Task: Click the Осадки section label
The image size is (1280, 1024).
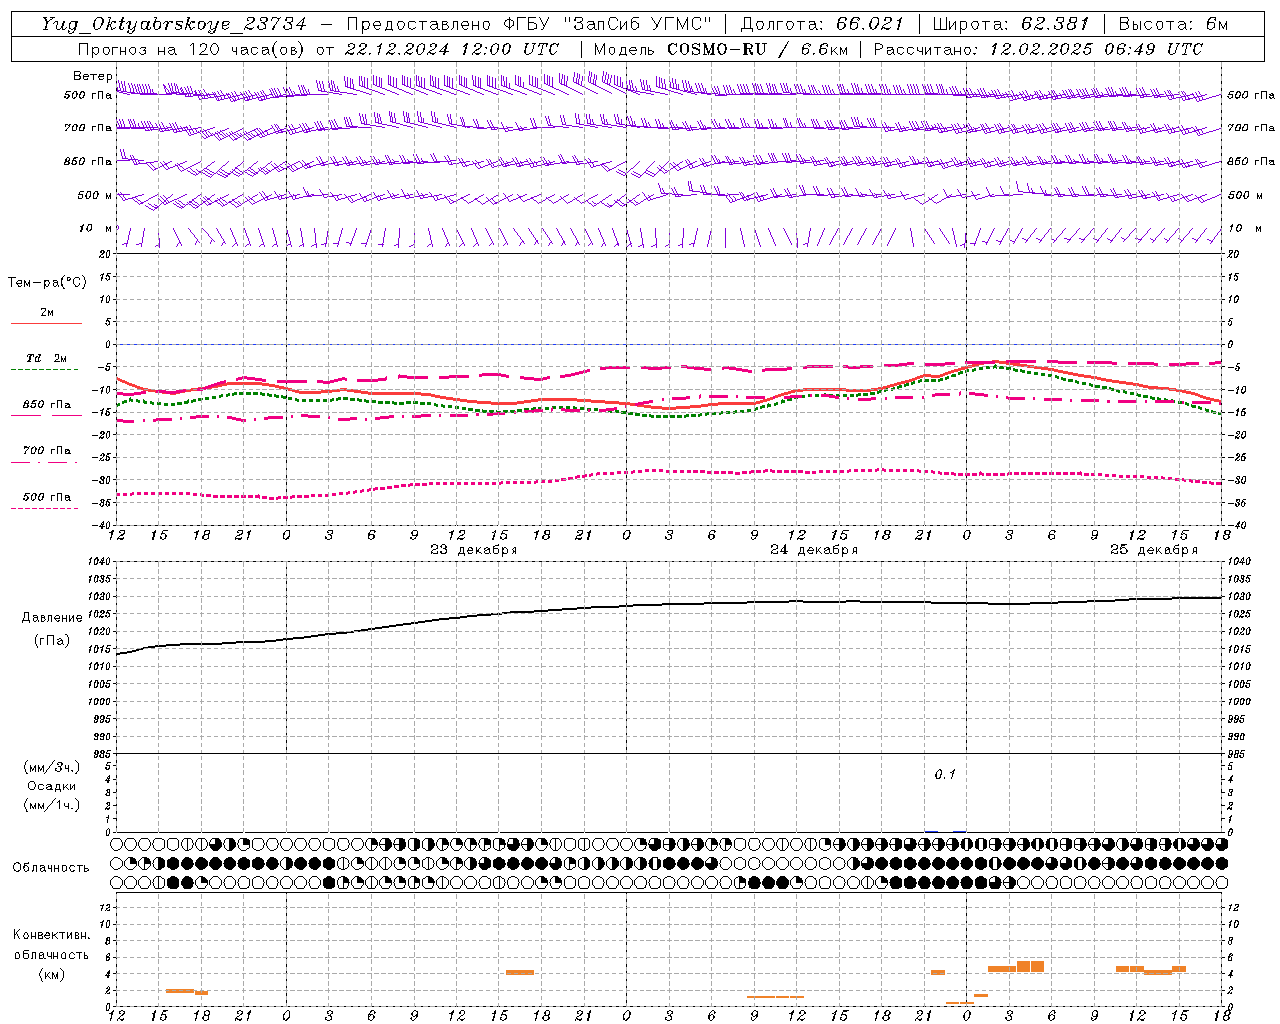Action: point(52,786)
